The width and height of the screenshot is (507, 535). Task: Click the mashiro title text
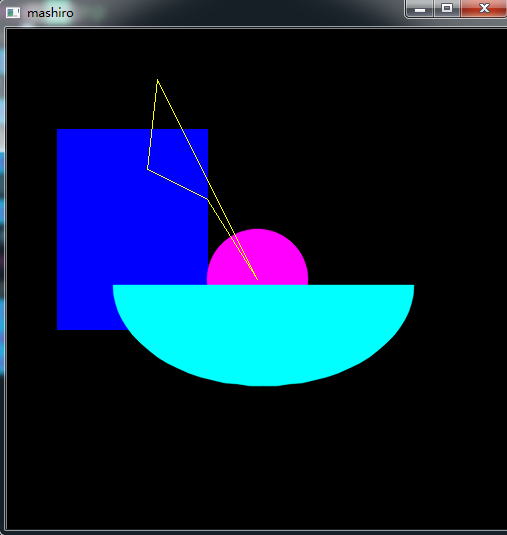click(50, 13)
